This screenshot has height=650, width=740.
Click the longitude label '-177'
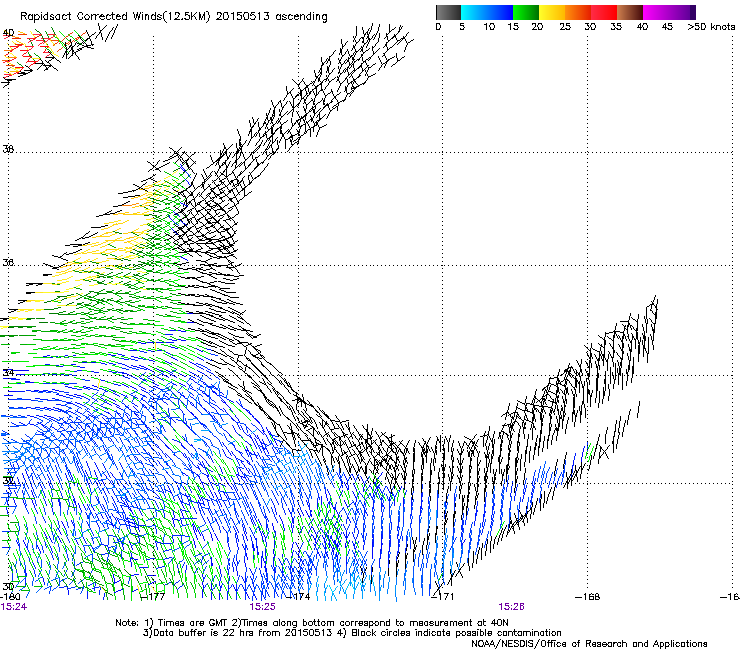tap(153, 597)
